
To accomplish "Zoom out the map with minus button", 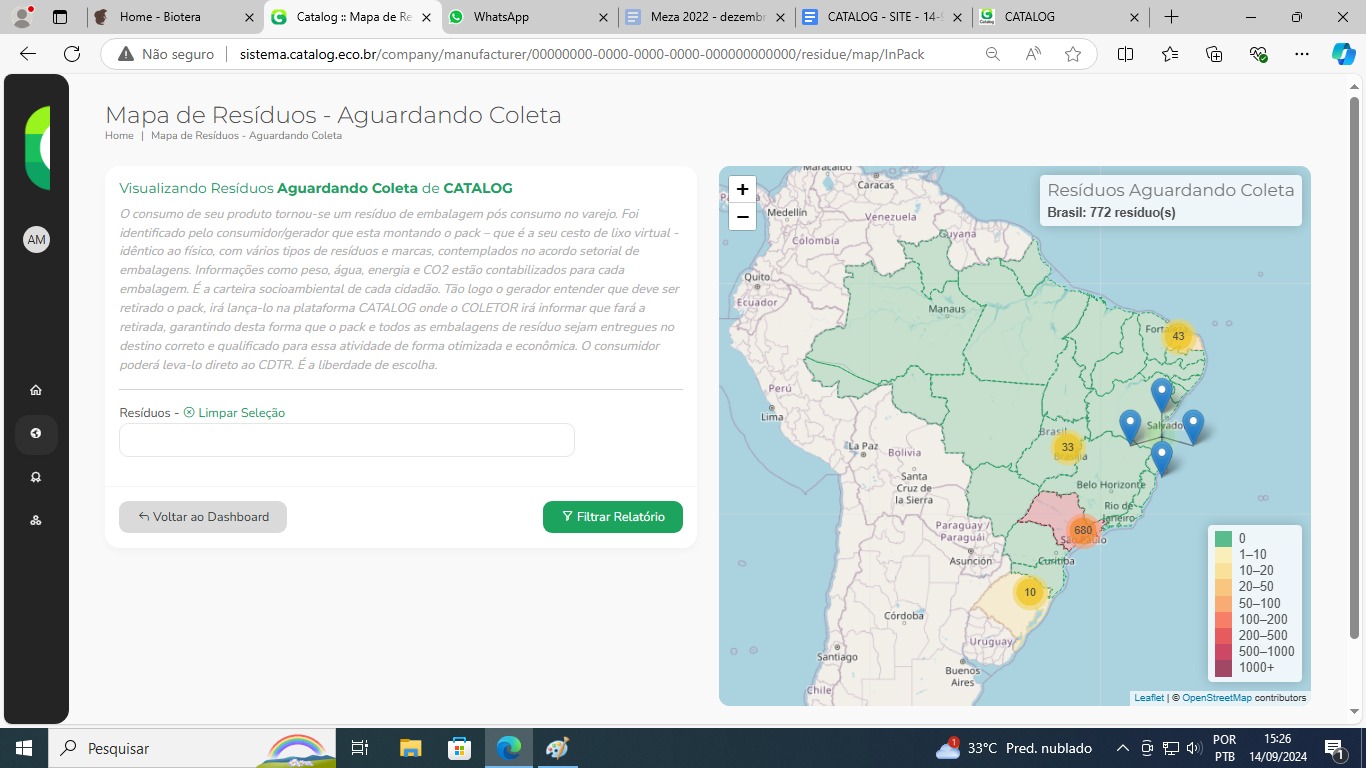I will [x=742, y=216].
